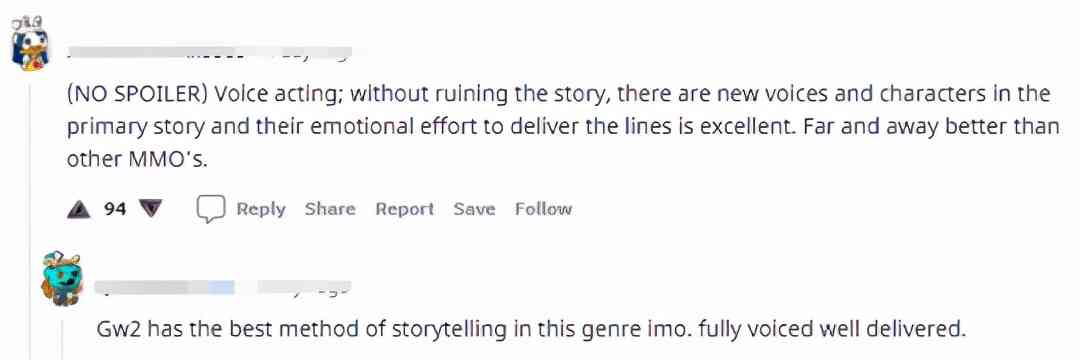Open the blurred username of the first commenter

point(160,53)
